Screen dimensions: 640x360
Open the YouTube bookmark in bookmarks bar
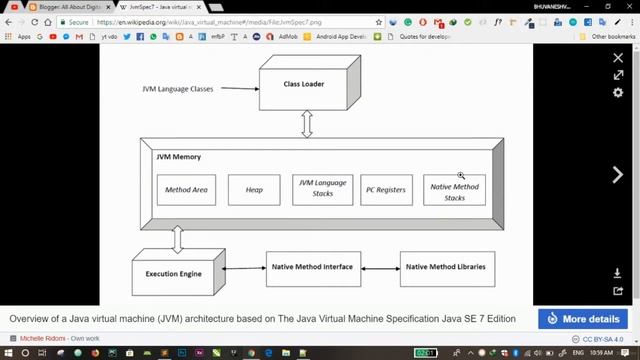[x=53, y=37]
